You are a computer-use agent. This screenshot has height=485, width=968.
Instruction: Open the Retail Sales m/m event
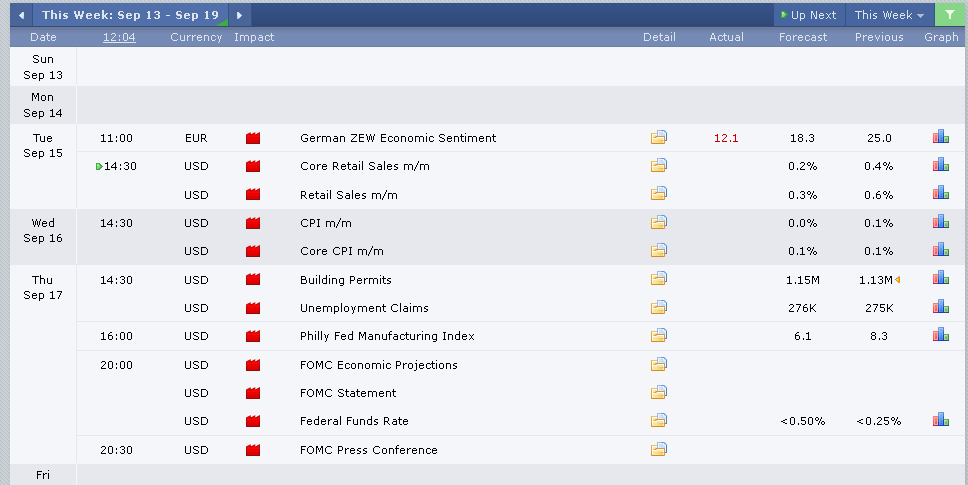349,195
